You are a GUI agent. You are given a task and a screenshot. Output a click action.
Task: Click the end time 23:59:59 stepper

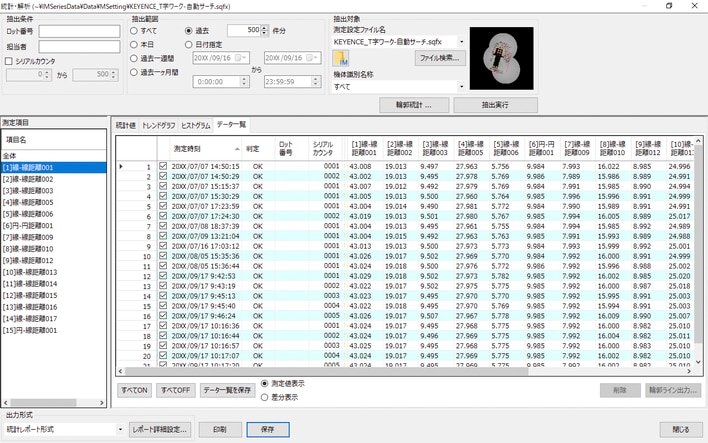point(316,82)
